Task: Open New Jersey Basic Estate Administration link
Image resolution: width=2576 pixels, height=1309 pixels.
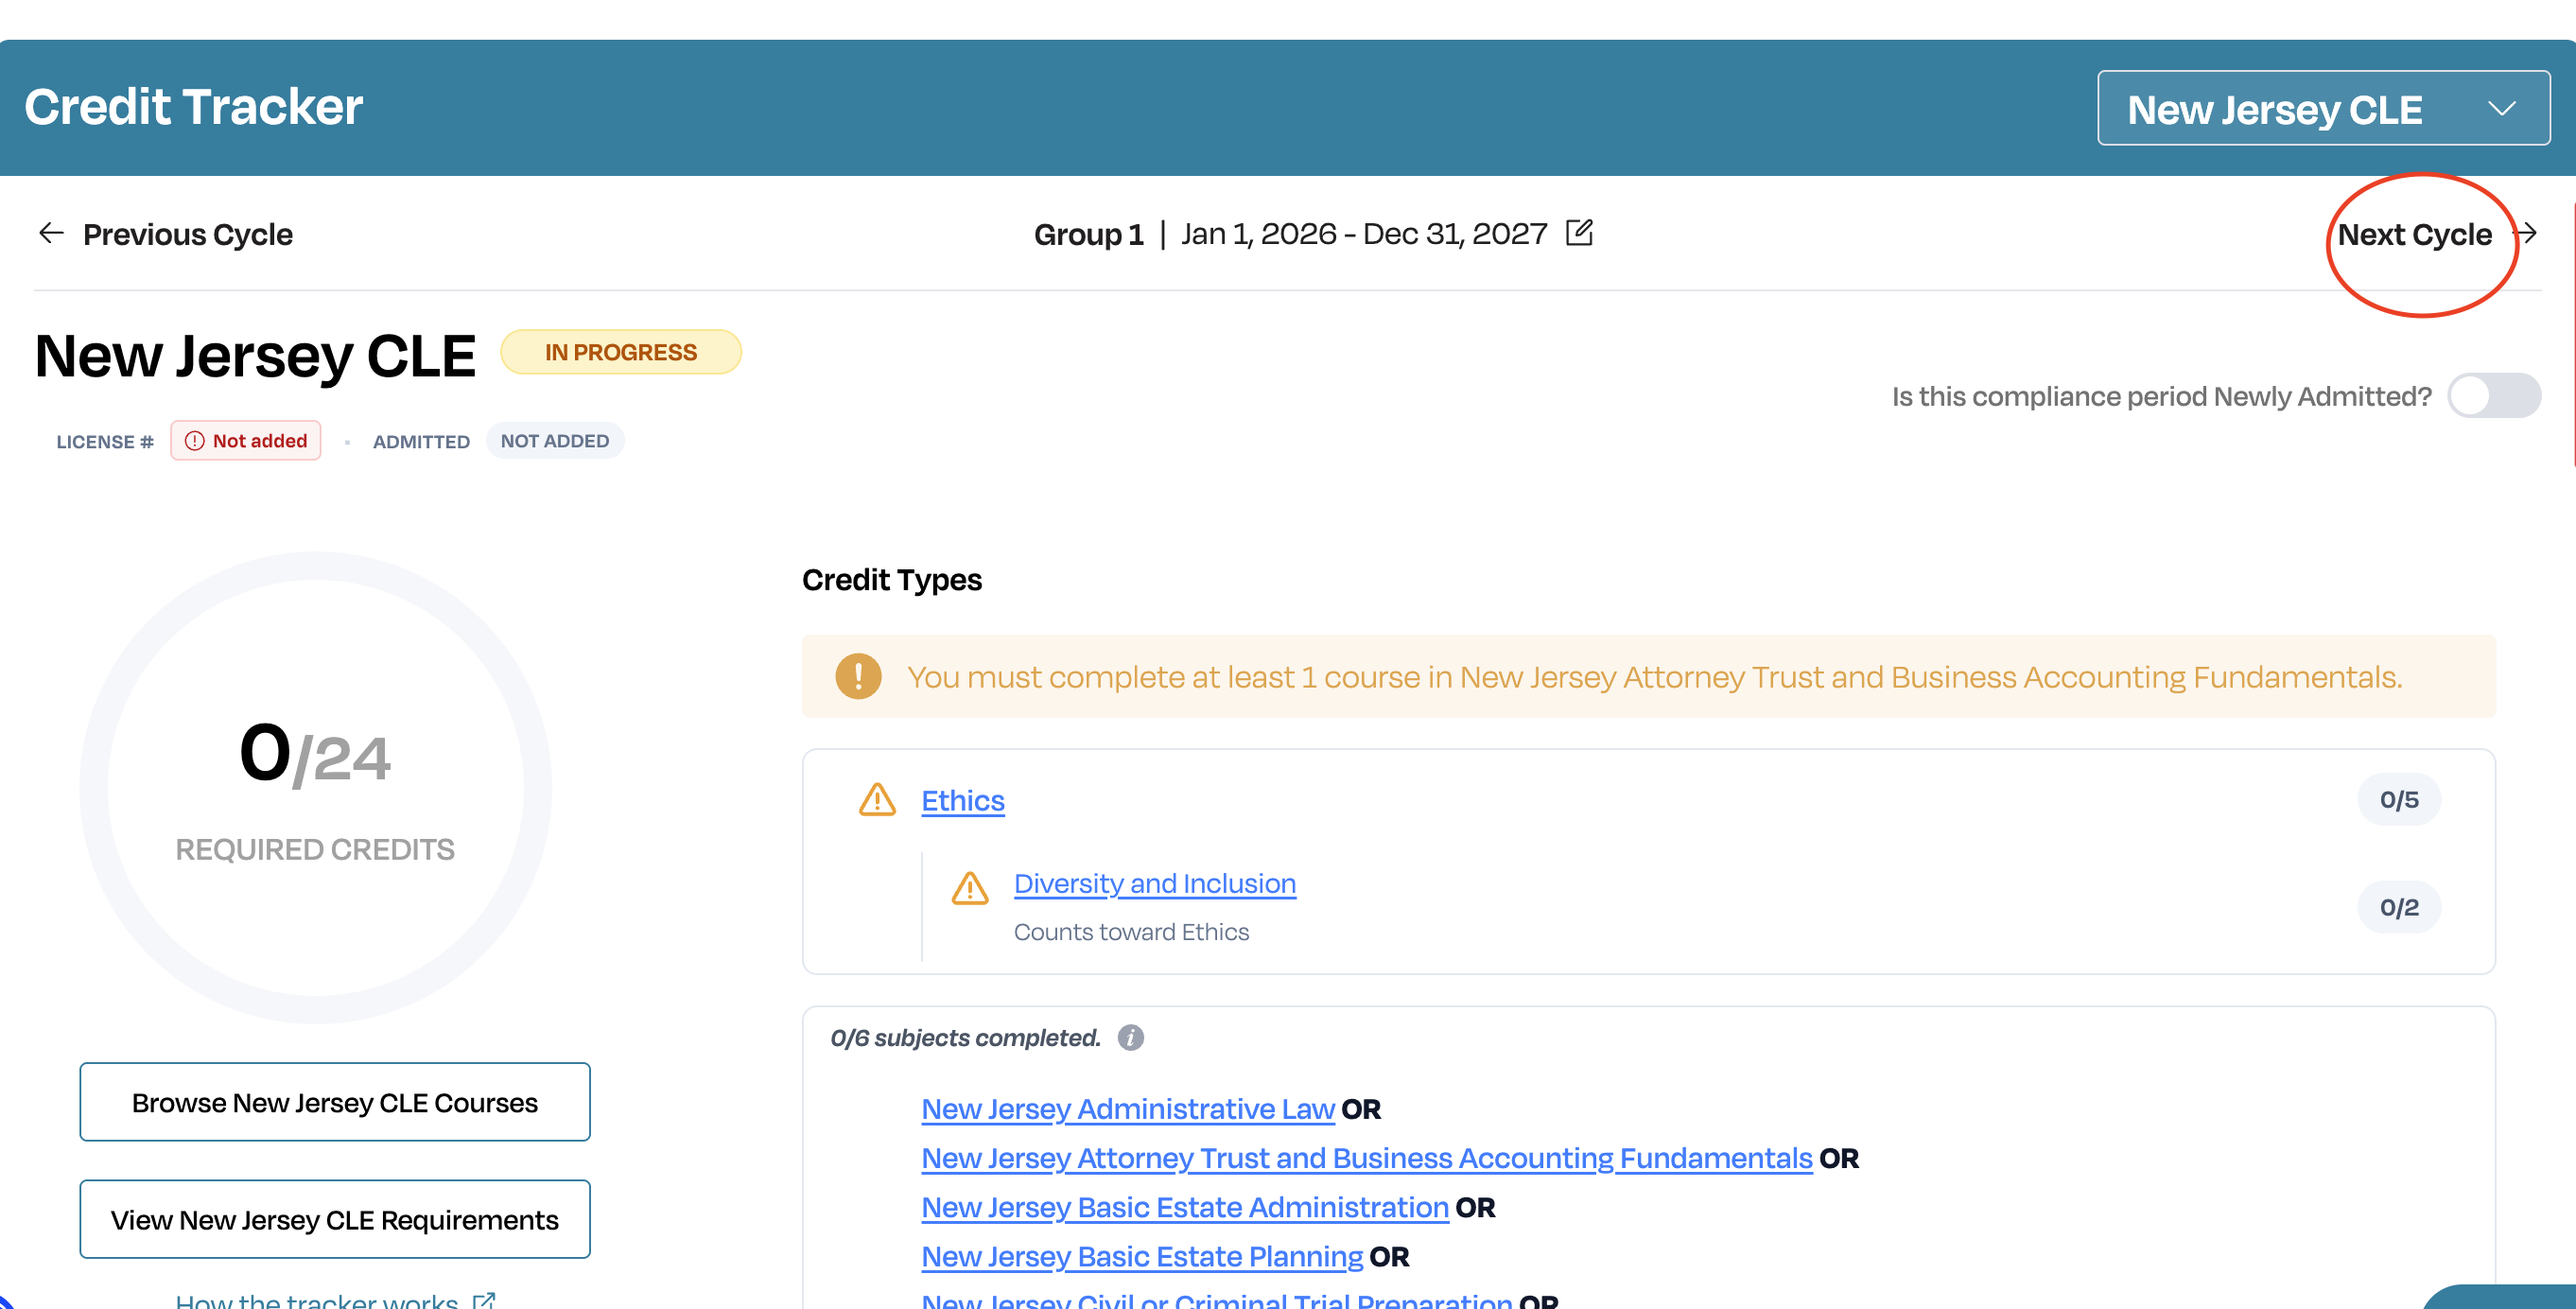Action: click(1184, 1207)
